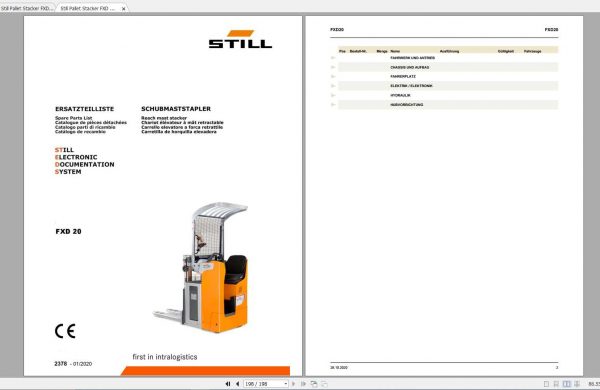Viewport: 600px width, 390px height.
Task: Expand the ELEKTRIK / ELEKTRONIK row arrow
Action: point(333,86)
